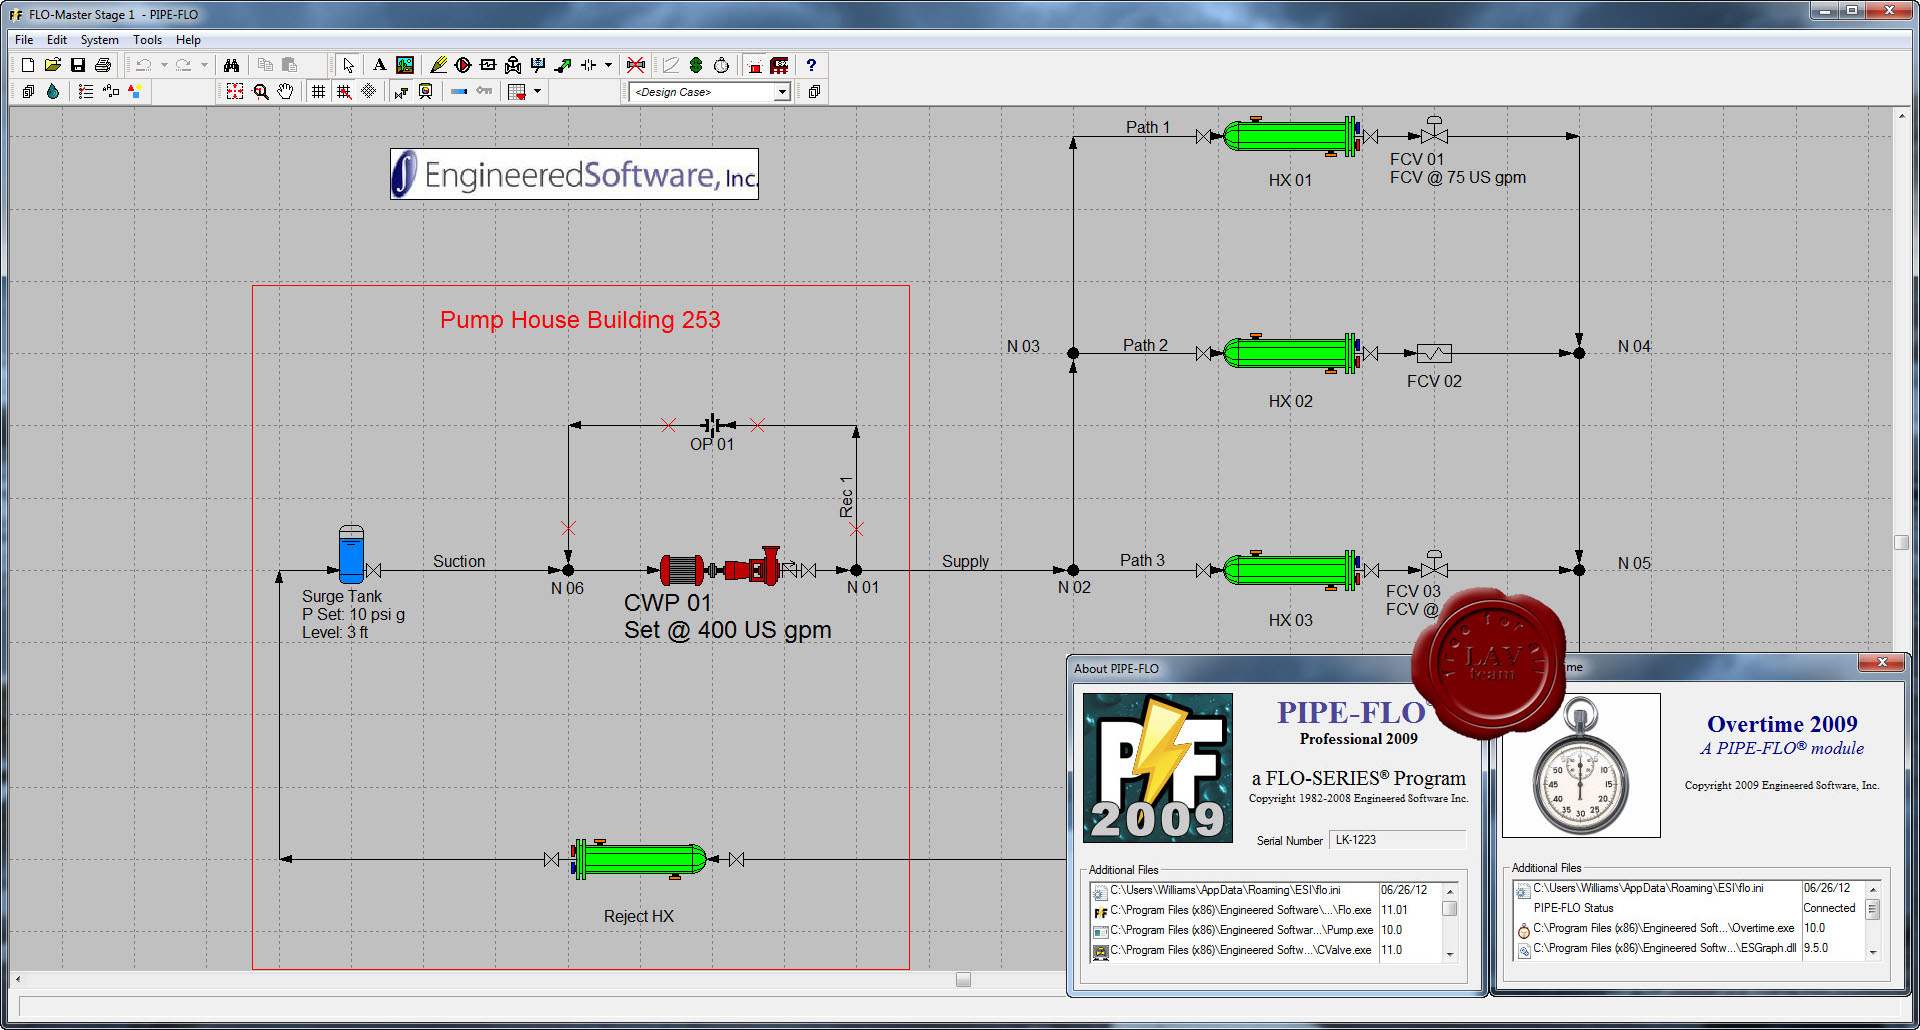Select the pipe drawing pencil tool

(438, 65)
